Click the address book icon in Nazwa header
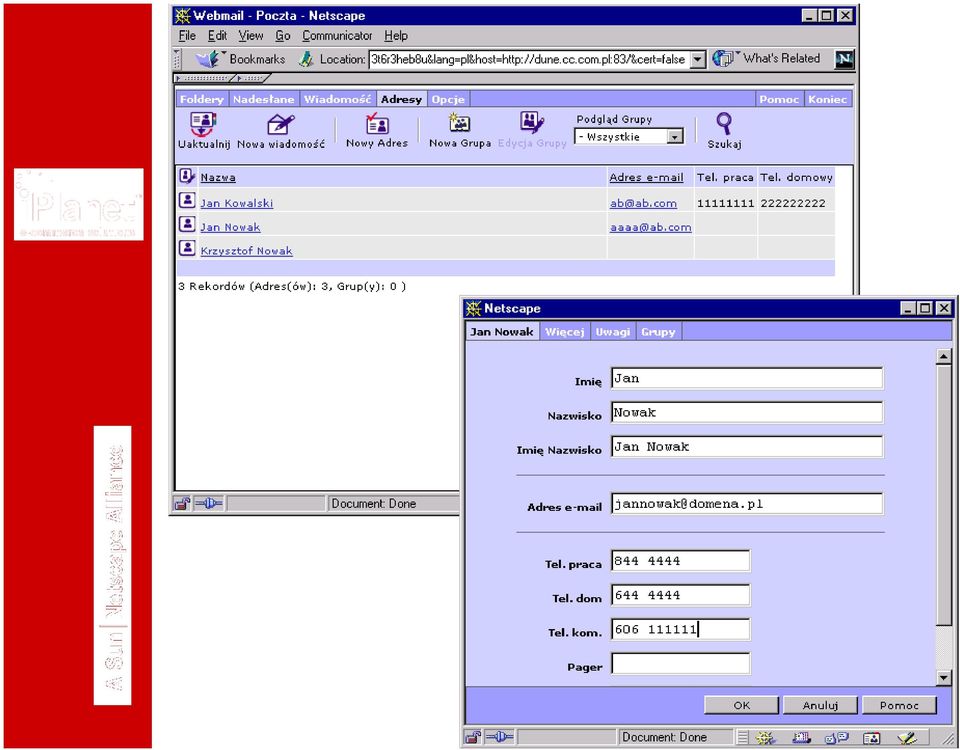960x750 pixels. coord(187,176)
